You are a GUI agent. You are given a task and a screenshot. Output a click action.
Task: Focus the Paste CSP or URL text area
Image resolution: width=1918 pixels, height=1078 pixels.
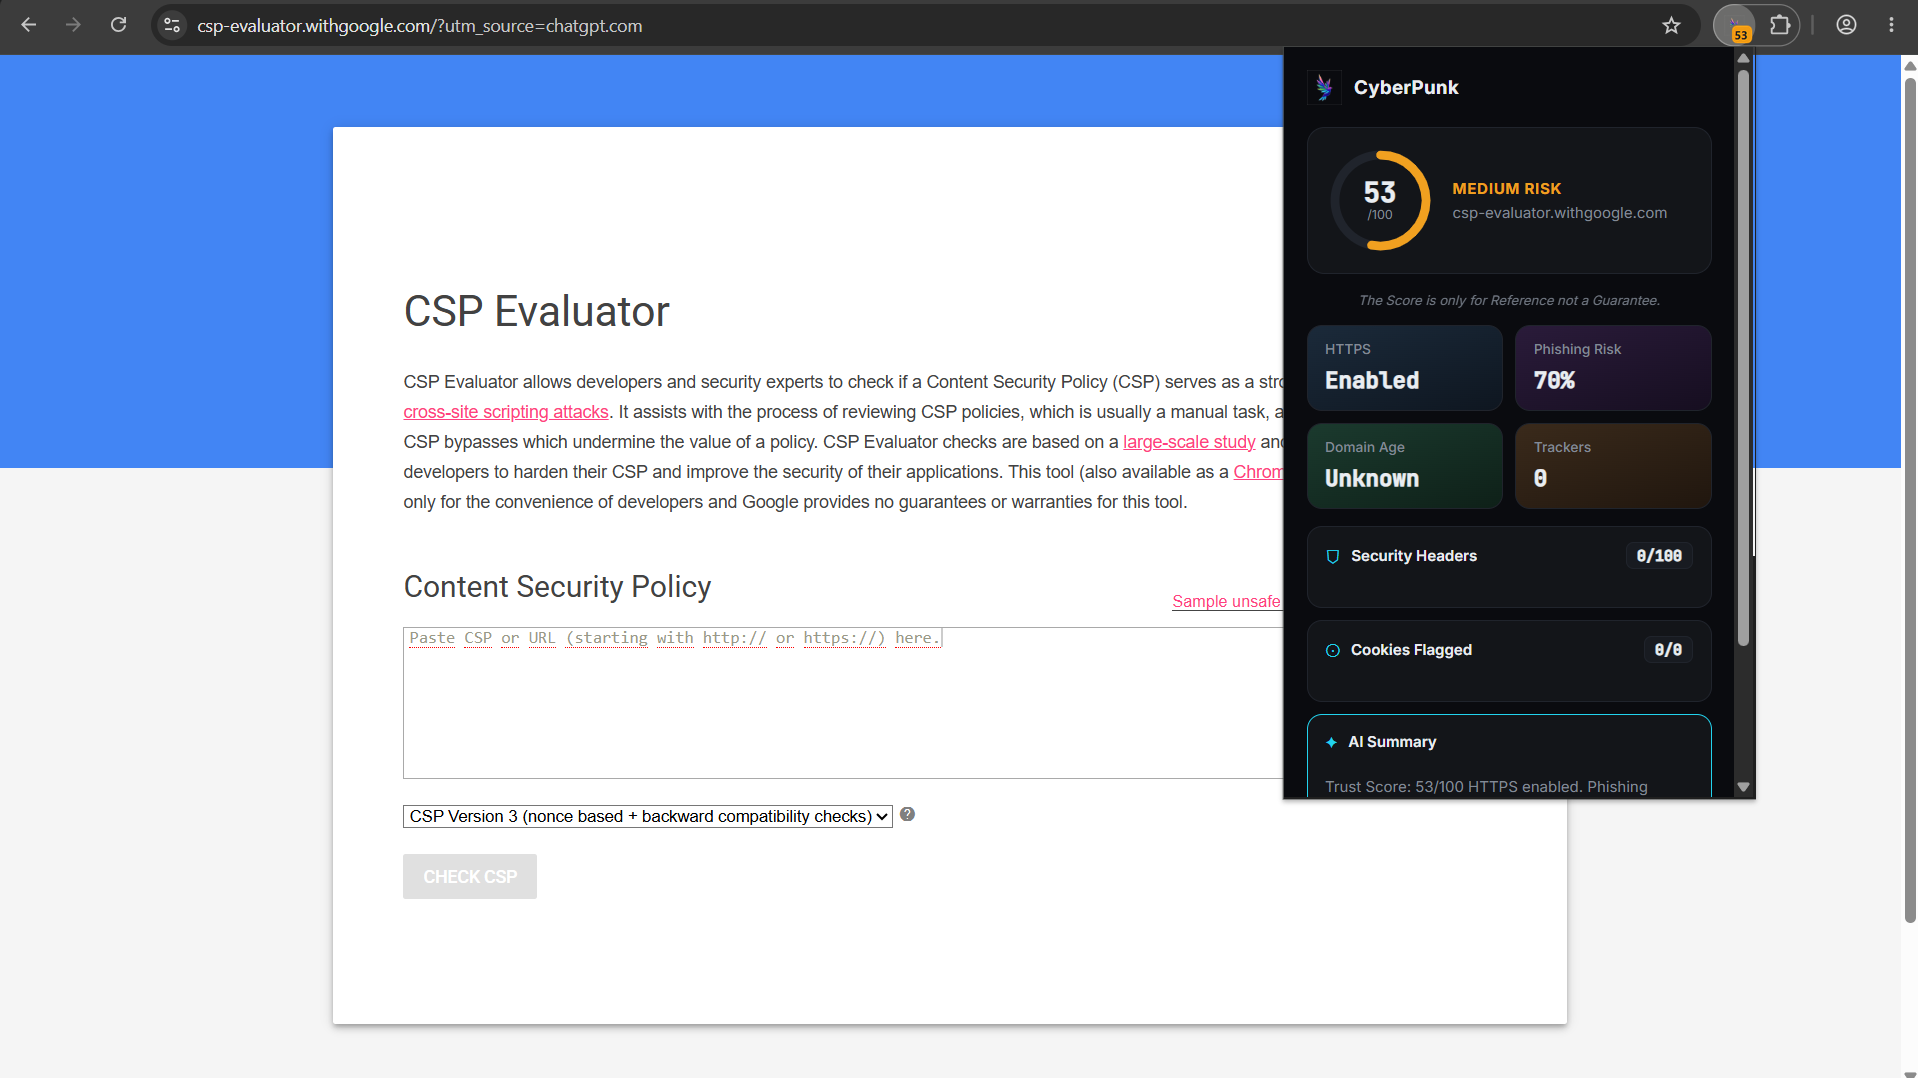click(x=843, y=703)
